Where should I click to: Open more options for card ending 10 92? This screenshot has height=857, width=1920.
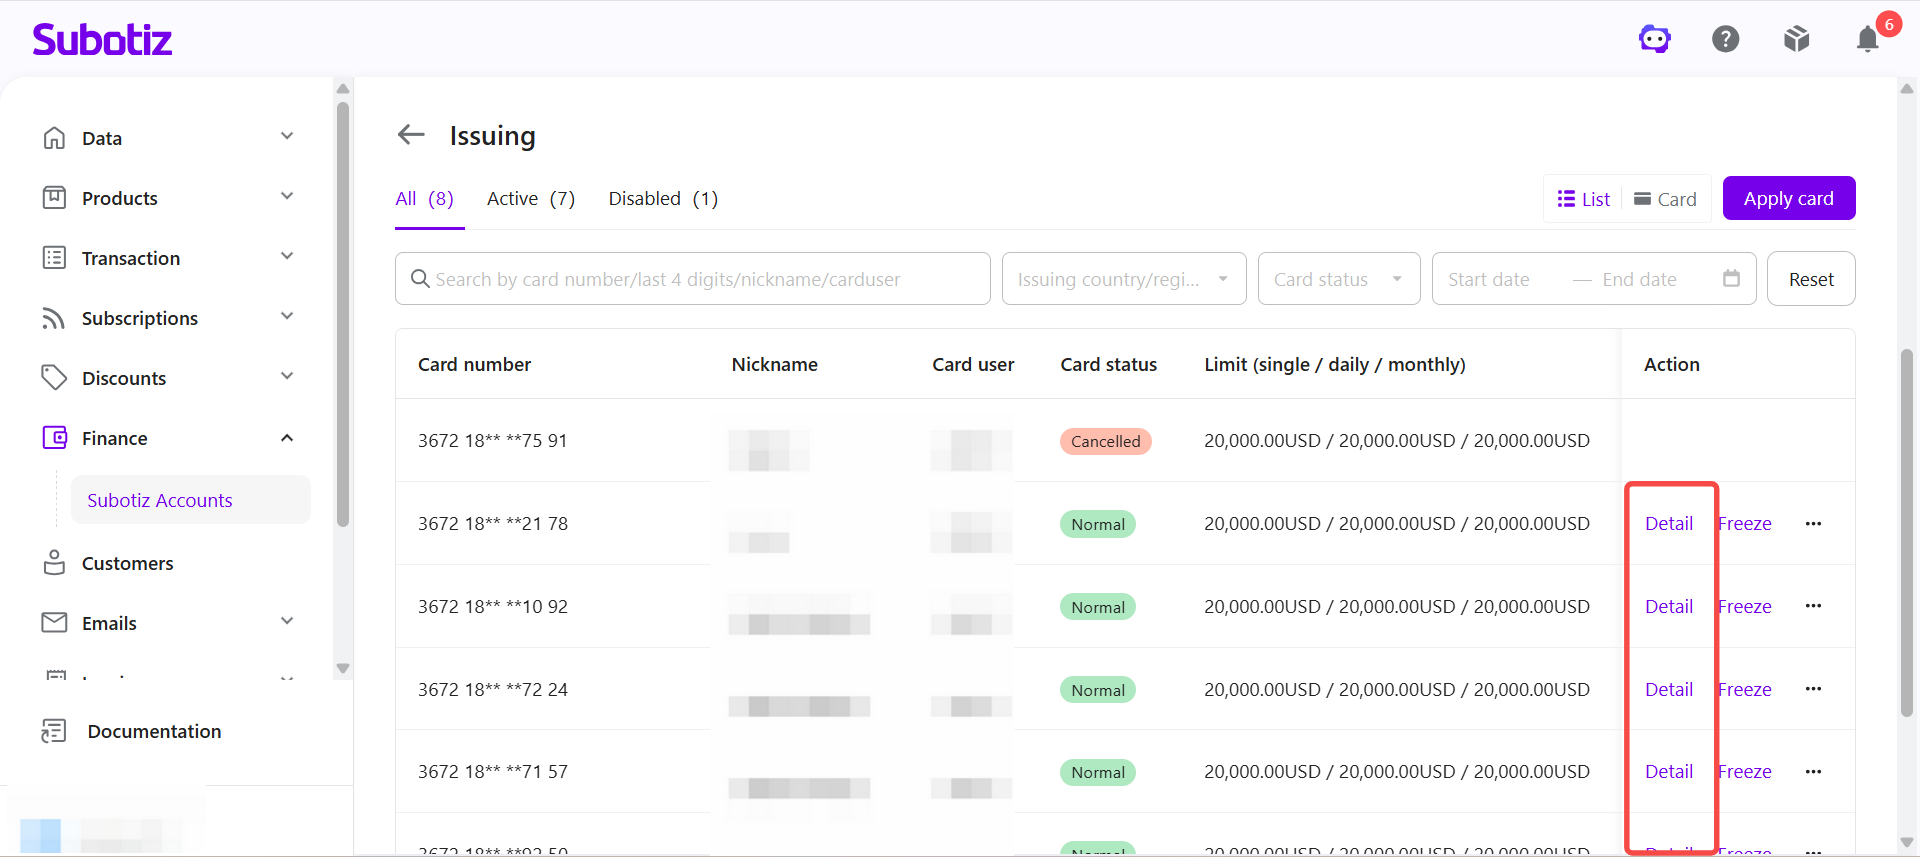(x=1813, y=606)
